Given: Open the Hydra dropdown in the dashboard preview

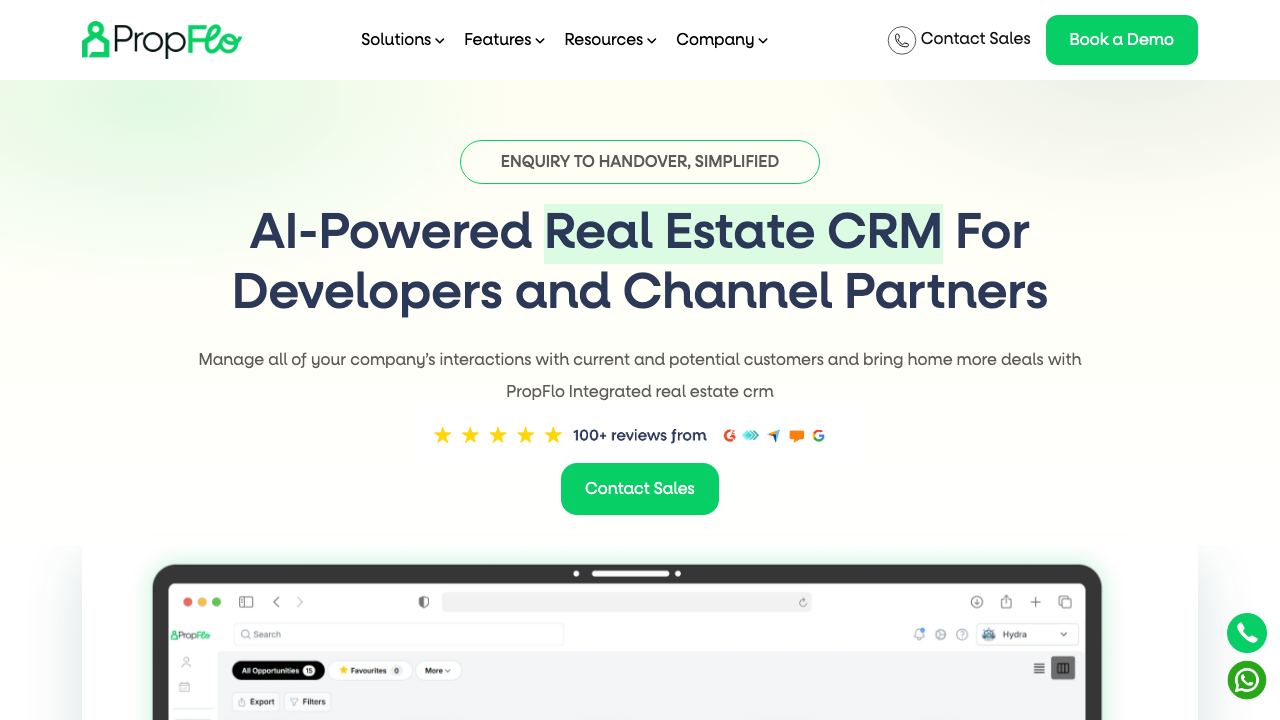Looking at the screenshot, I should [1027, 634].
